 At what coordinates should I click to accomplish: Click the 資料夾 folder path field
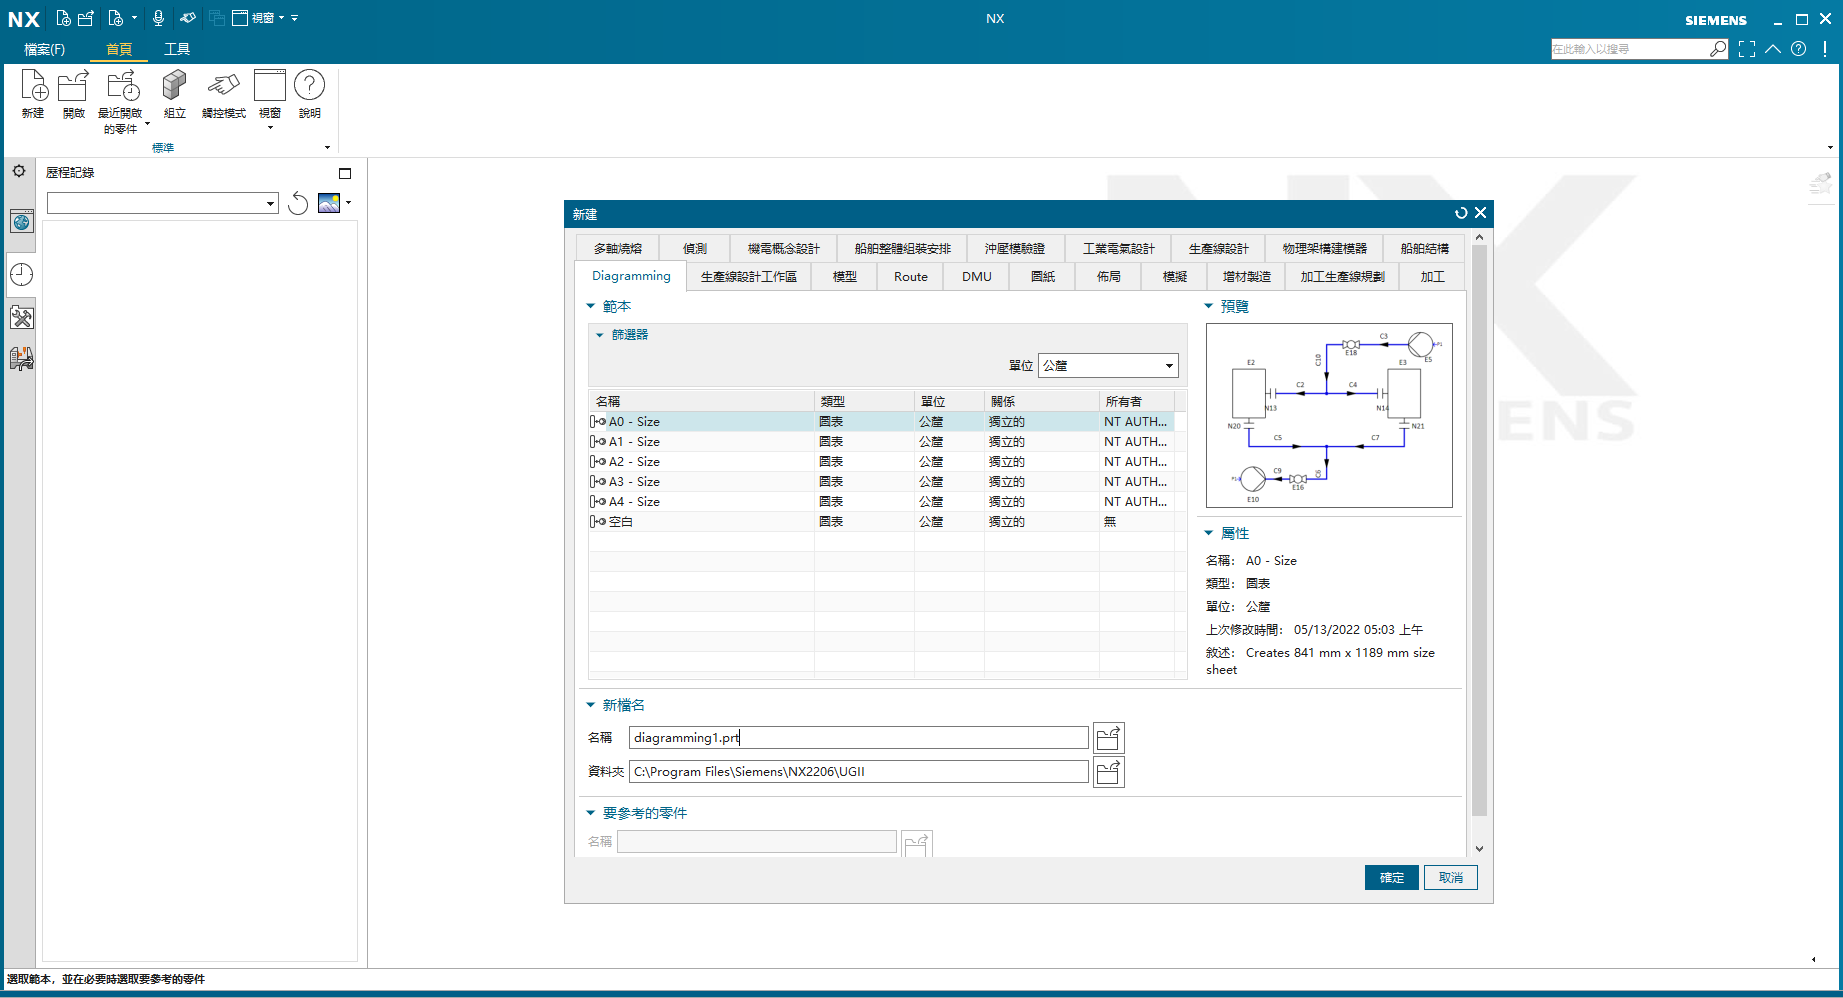tap(858, 772)
